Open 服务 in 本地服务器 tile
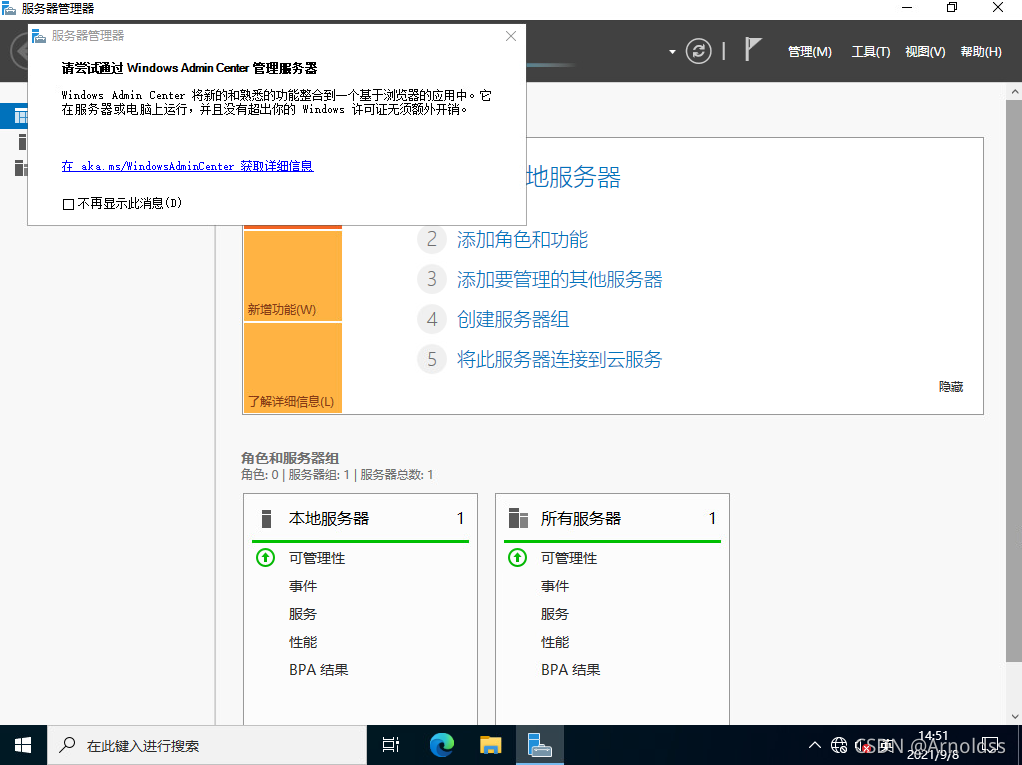This screenshot has height=765, width=1022. pos(303,614)
